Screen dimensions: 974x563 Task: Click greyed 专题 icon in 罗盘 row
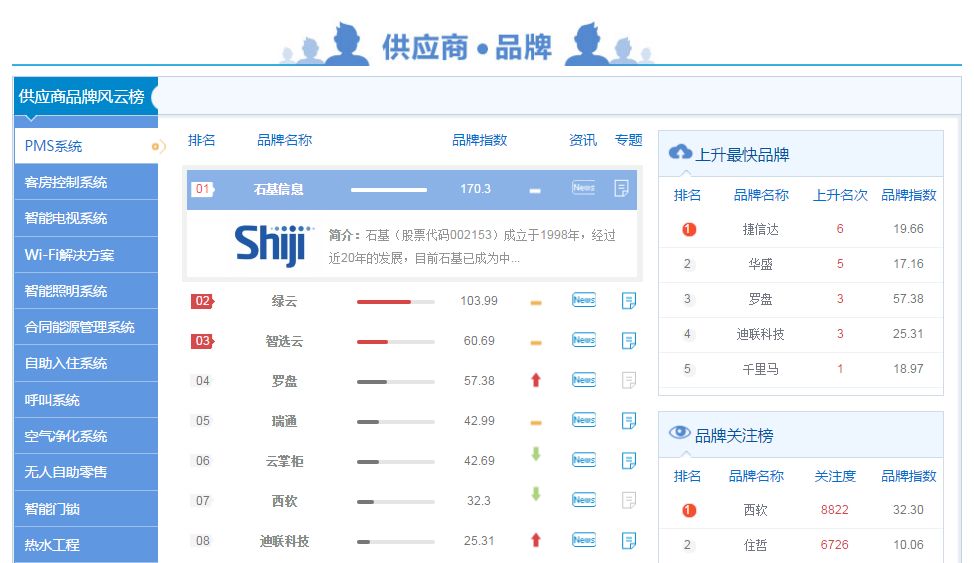pyautogui.click(x=629, y=380)
